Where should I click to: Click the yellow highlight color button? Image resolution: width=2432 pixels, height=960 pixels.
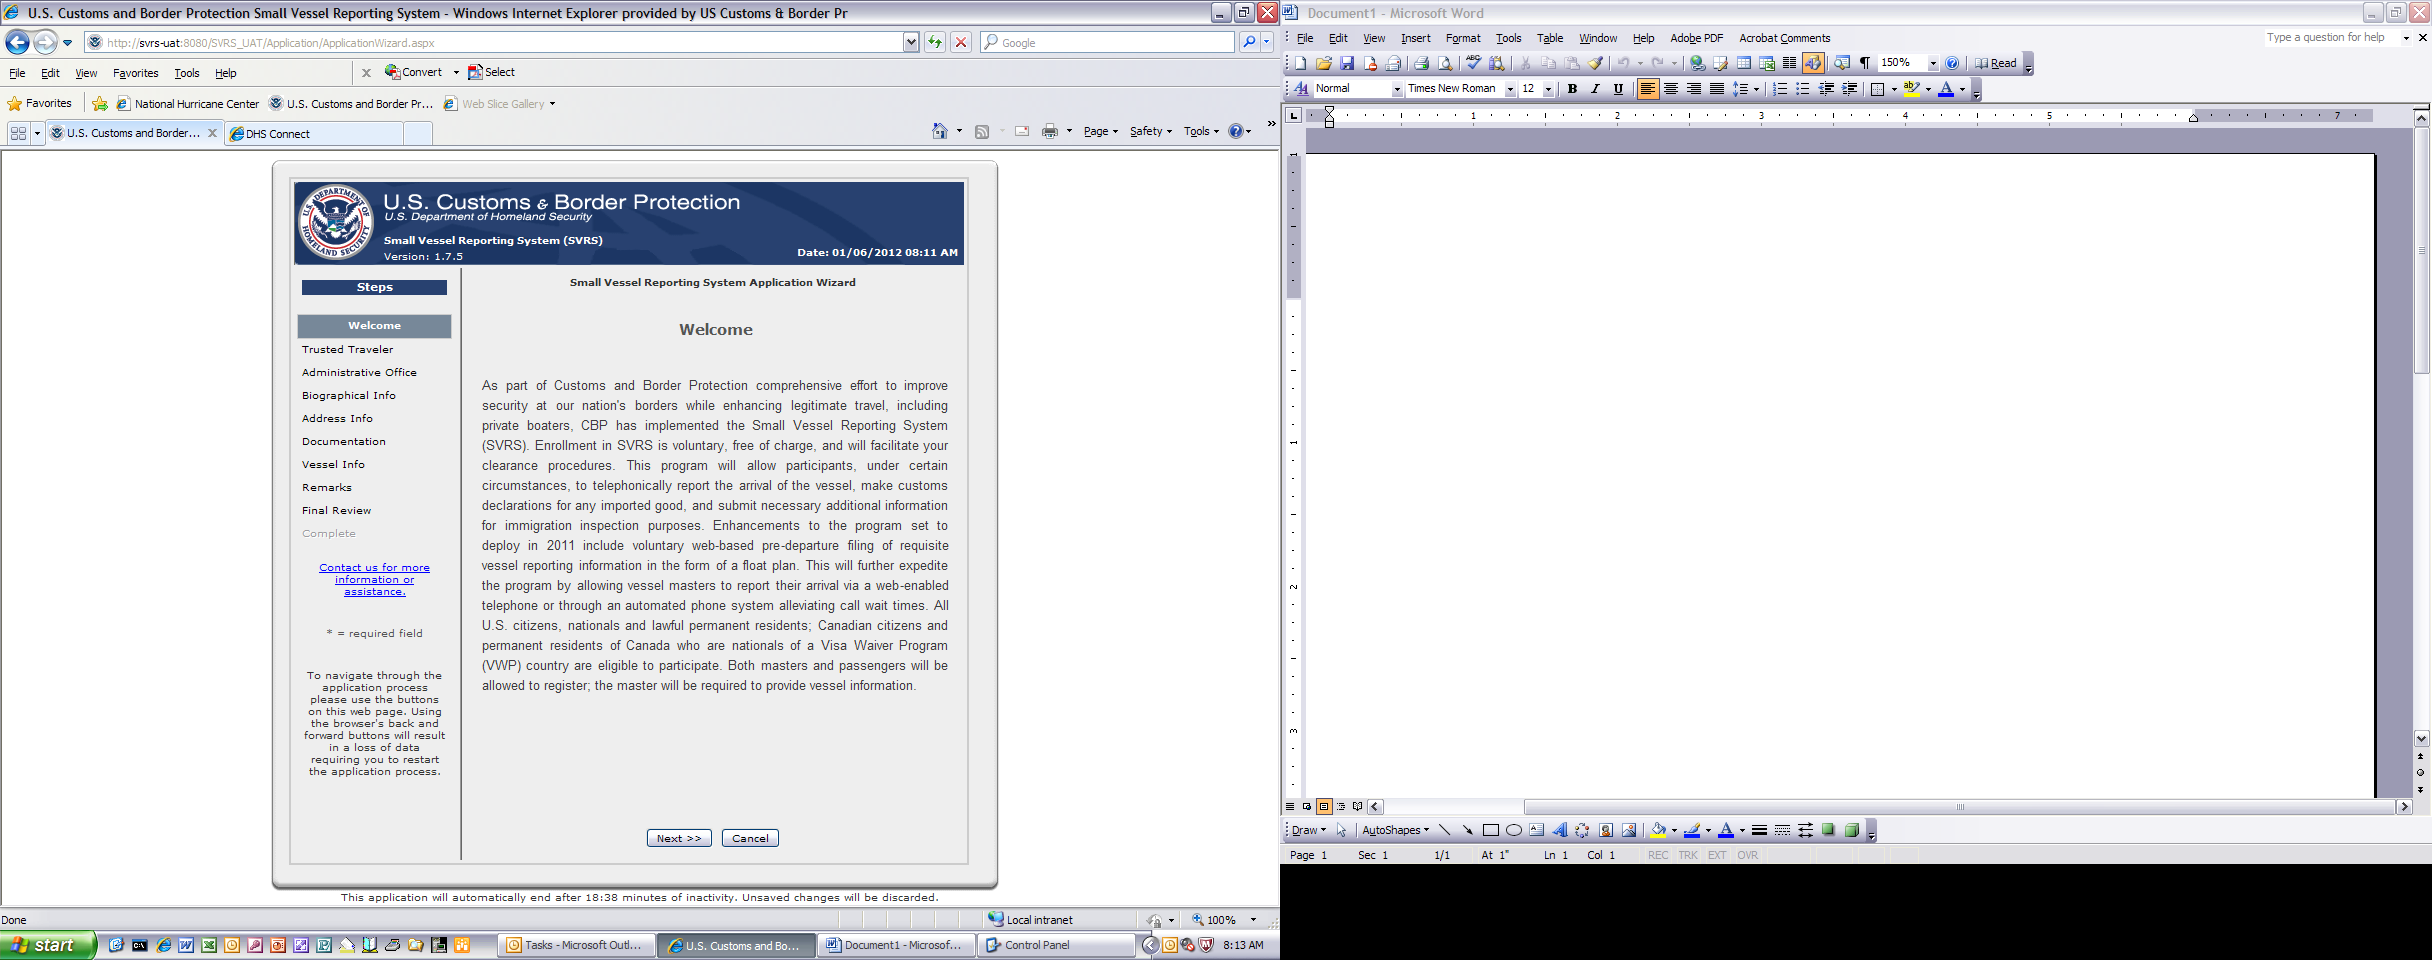[1911, 89]
